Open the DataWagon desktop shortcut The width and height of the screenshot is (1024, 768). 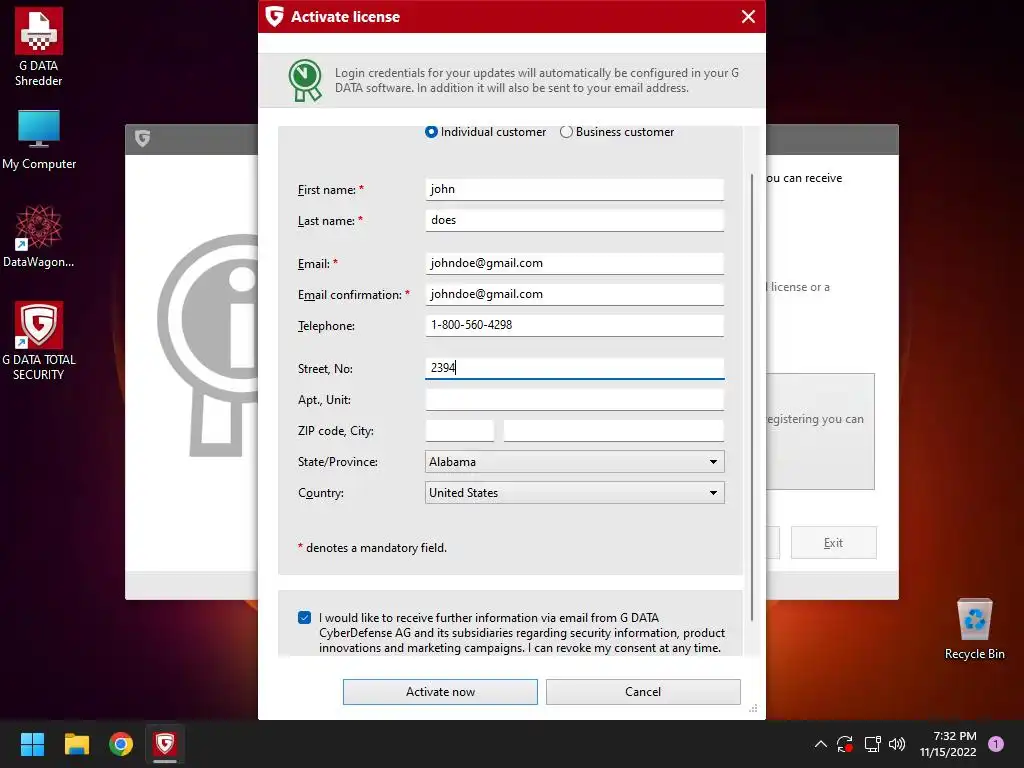(x=39, y=236)
